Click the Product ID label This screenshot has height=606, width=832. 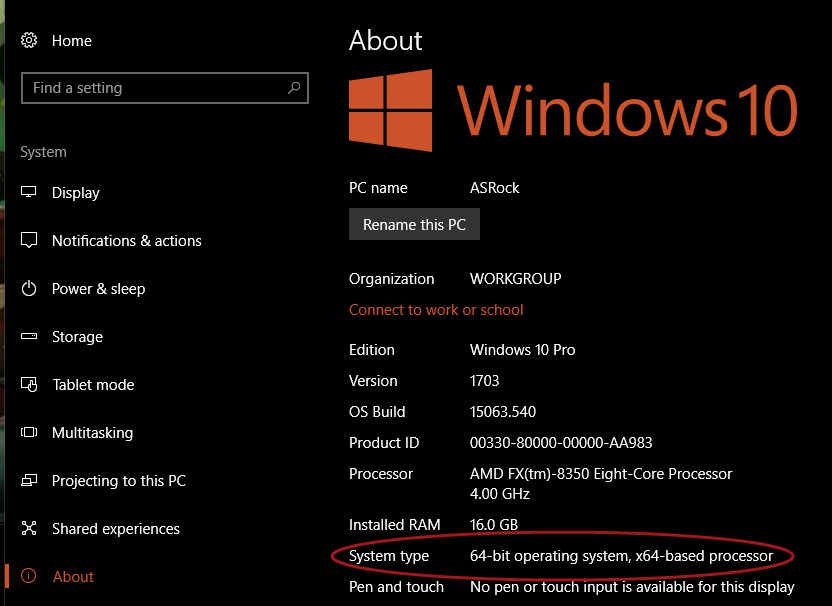(x=384, y=443)
